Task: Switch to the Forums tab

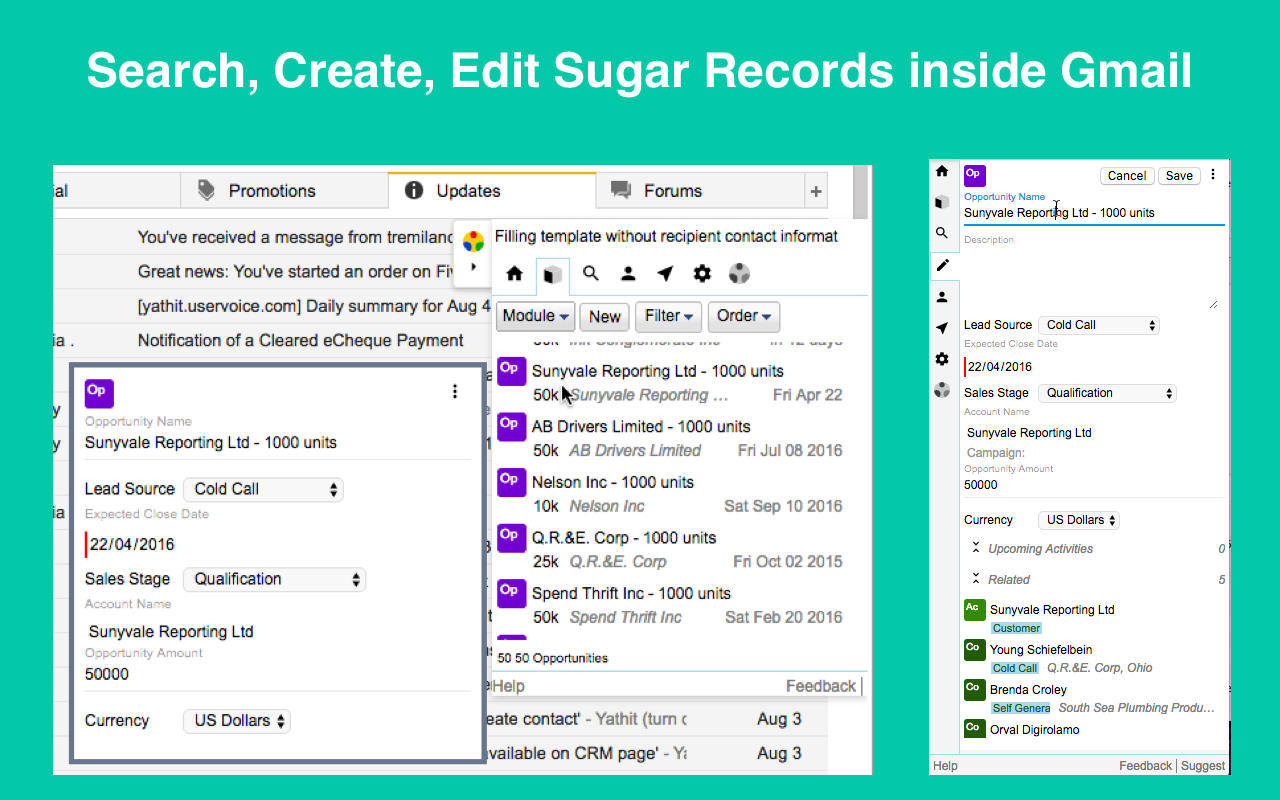Action: [700, 191]
